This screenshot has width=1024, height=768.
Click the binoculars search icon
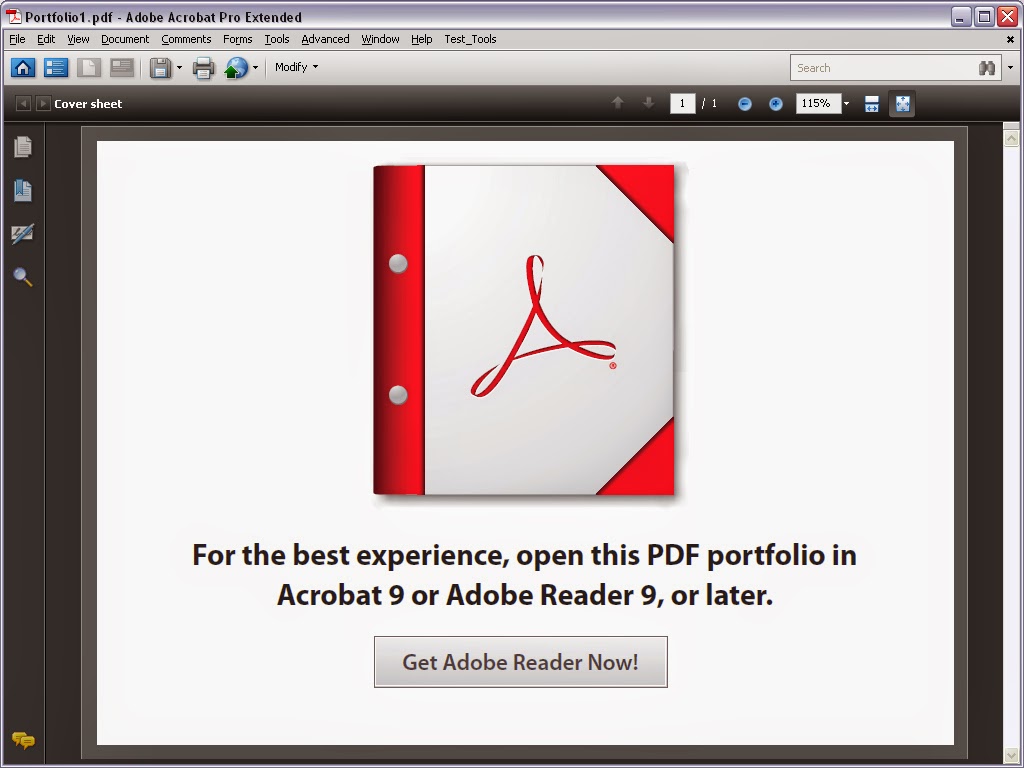coord(987,68)
